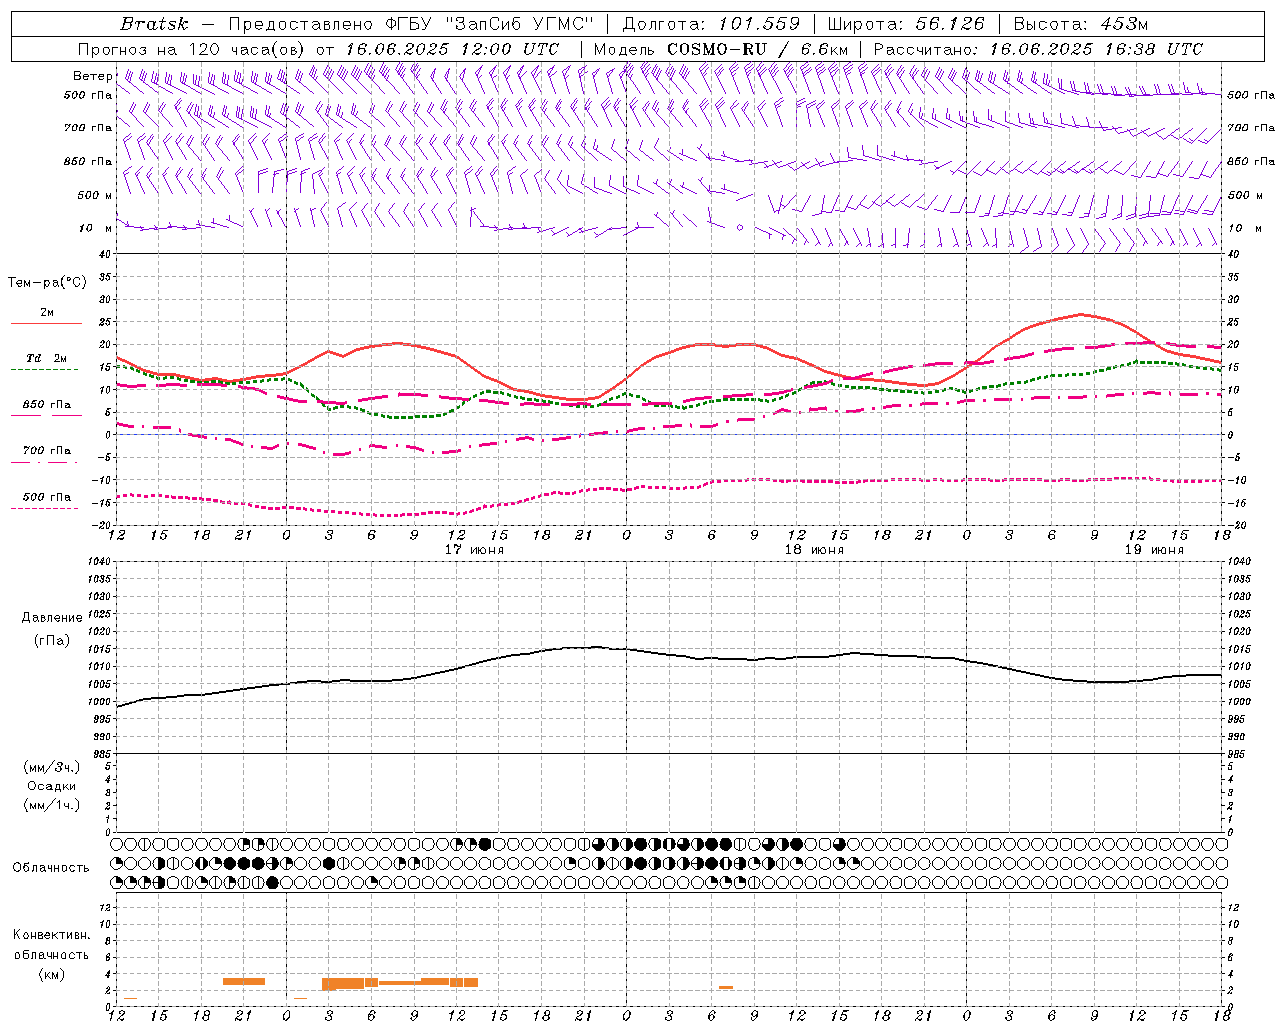The height and width of the screenshot is (1024, 1280).
Task: Click the (мм/3ч.) precipitation unit label
Action: click(52, 767)
